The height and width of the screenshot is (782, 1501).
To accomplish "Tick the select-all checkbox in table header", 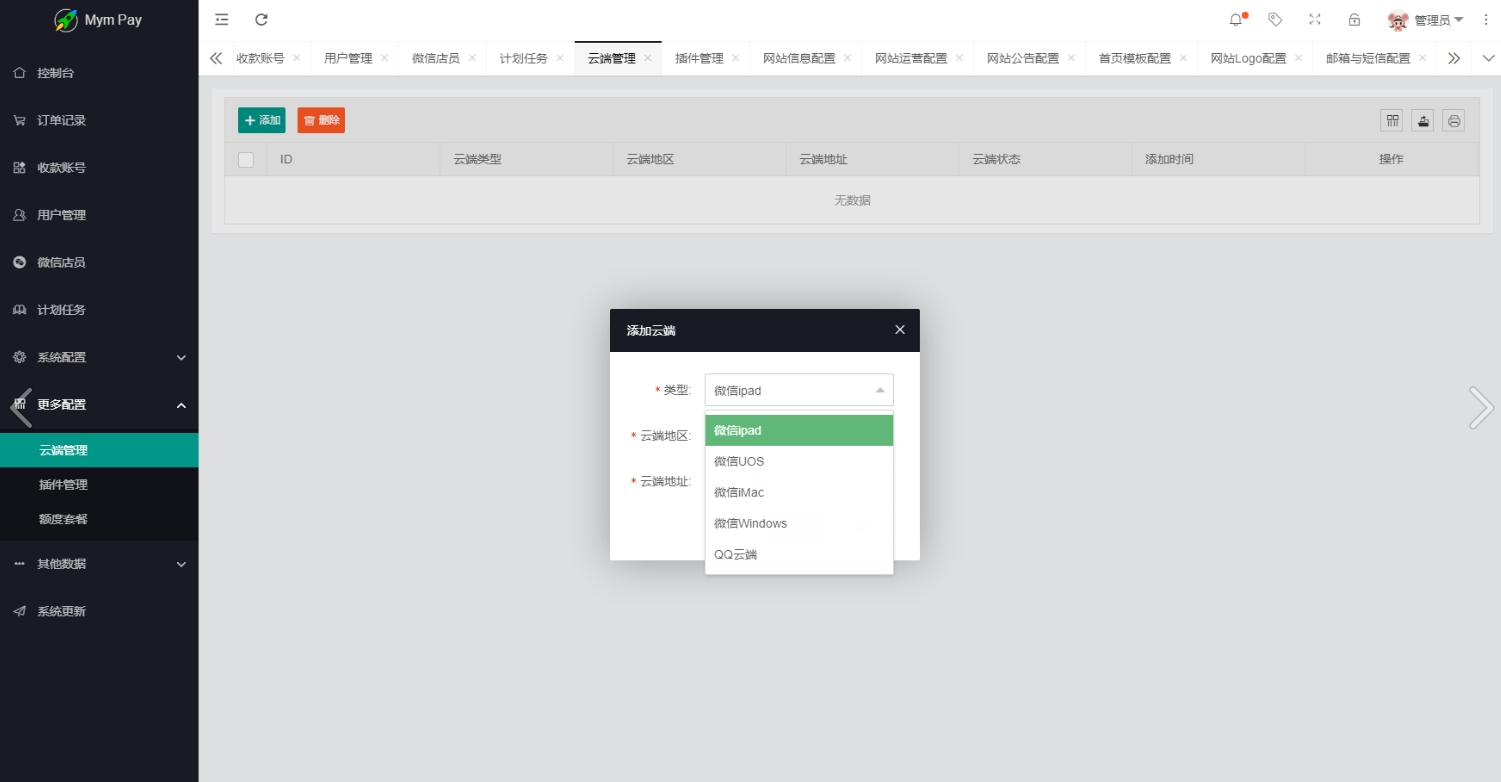I will tap(246, 159).
